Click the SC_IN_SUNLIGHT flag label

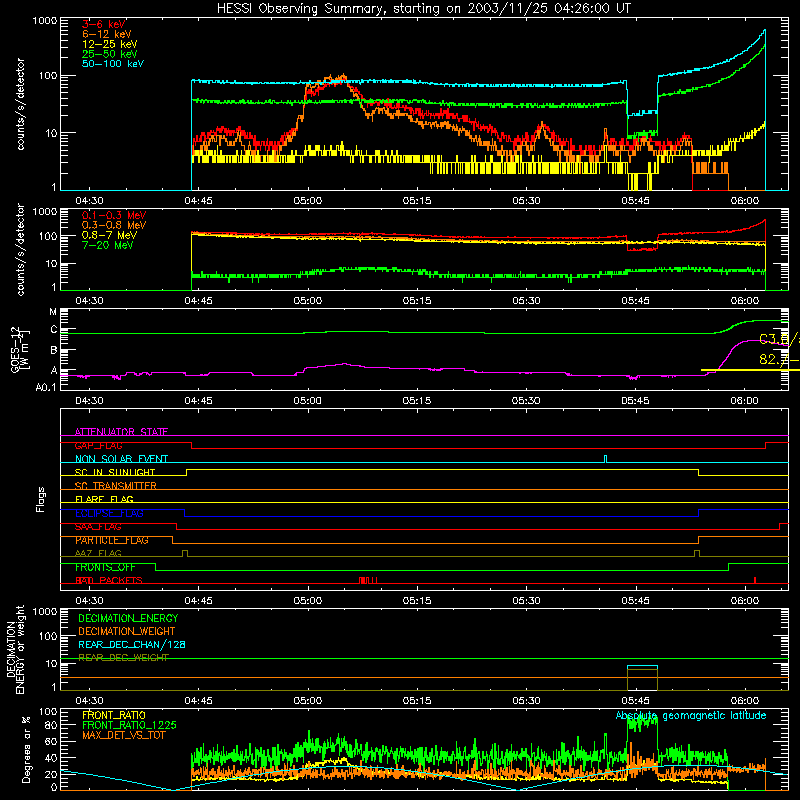point(115,472)
